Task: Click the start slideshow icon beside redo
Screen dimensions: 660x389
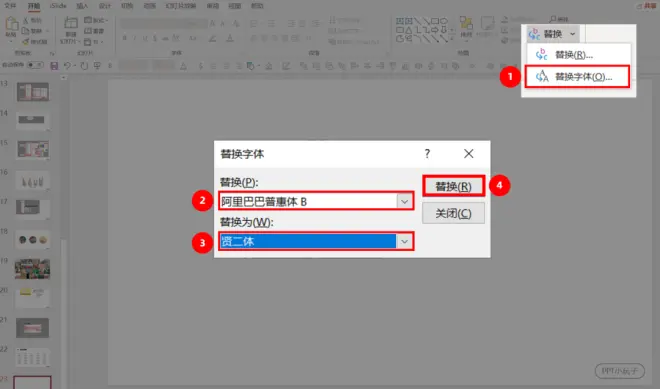Action: [97, 66]
